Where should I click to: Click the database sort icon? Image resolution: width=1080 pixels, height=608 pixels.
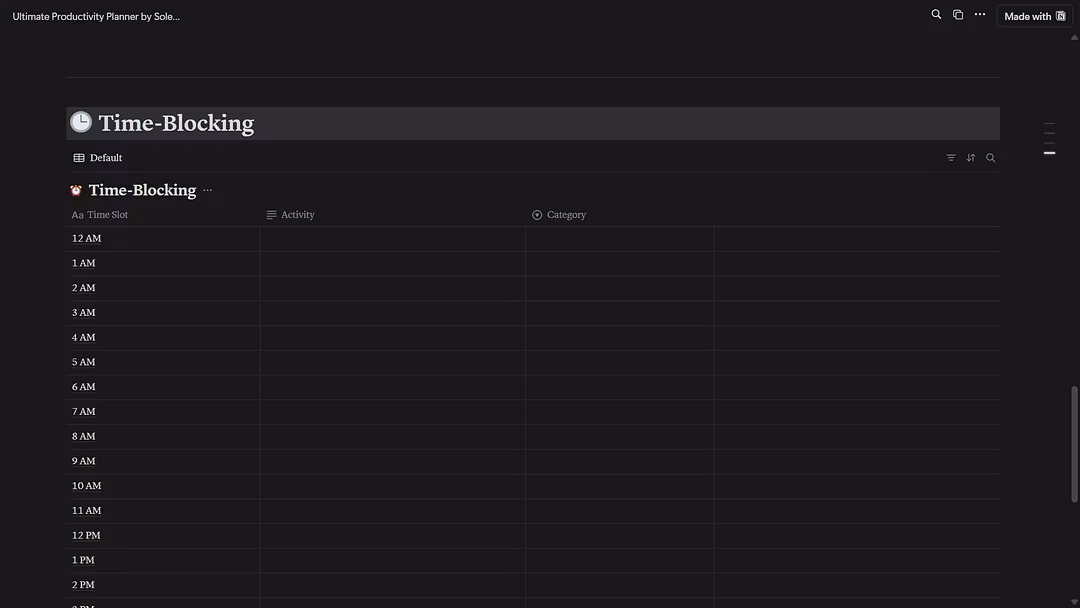point(970,158)
